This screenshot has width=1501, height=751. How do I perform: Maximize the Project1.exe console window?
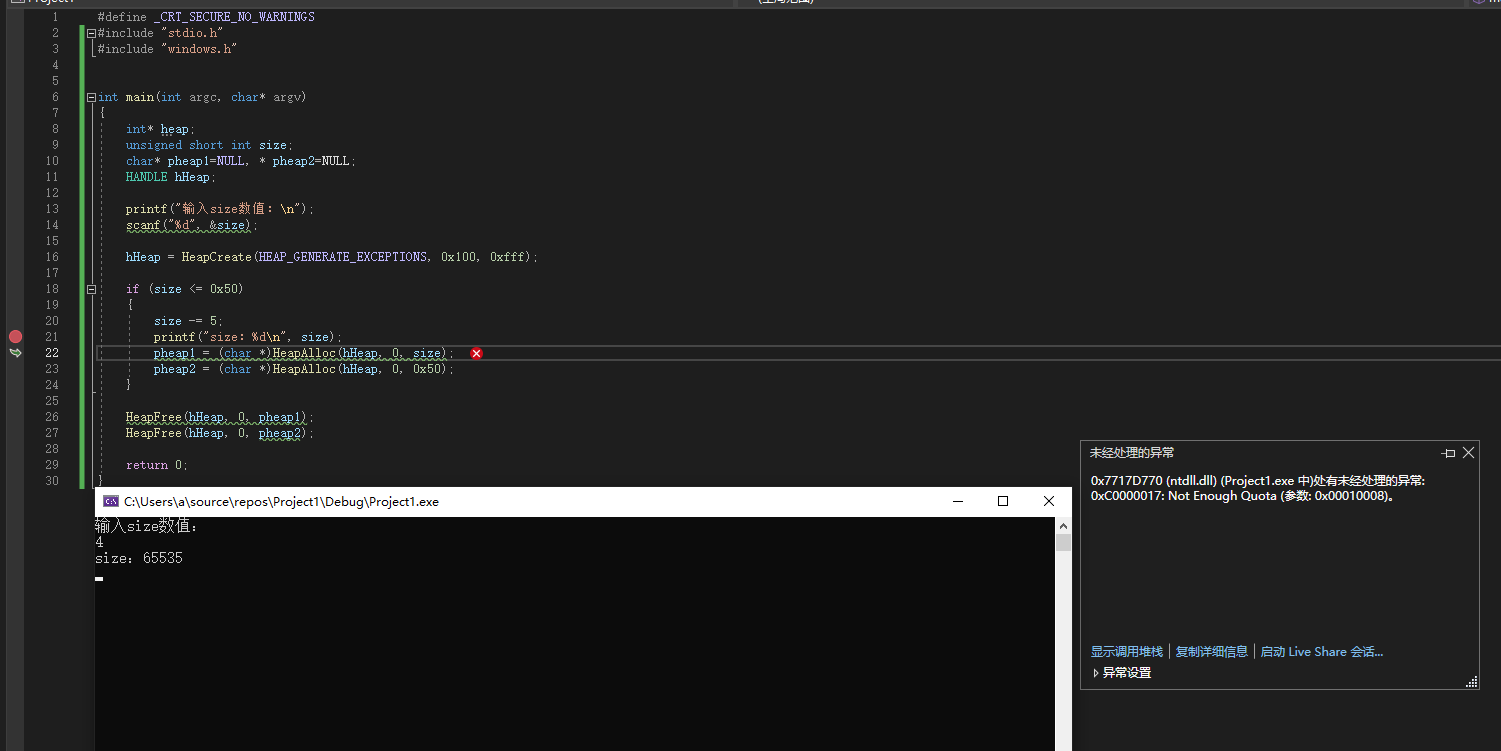[x=1003, y=502]
